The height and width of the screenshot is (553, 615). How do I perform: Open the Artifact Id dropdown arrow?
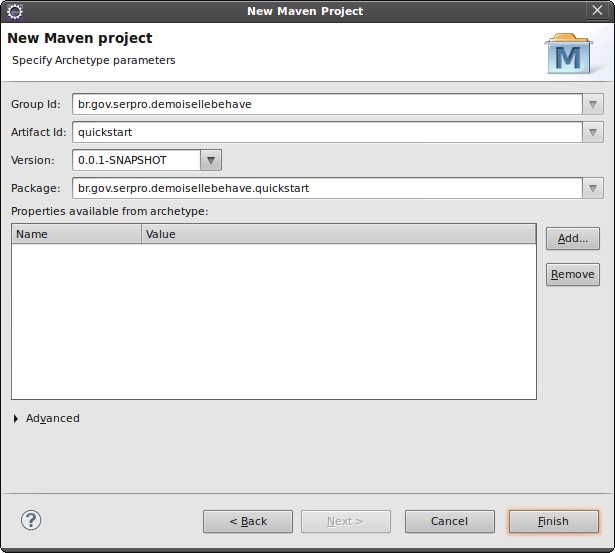click(x=593, y=133)
